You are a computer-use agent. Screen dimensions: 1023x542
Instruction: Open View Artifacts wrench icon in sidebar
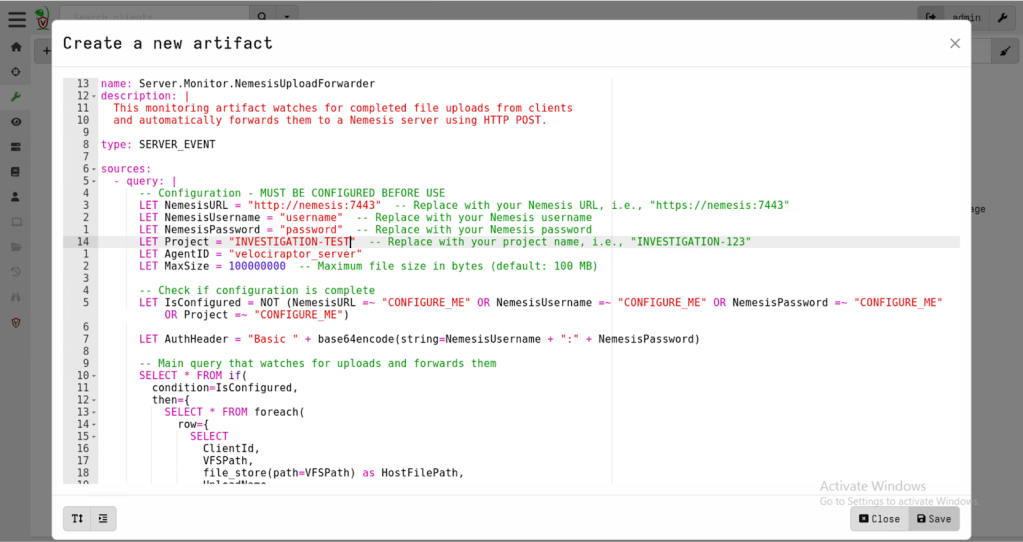click(16, 97)
